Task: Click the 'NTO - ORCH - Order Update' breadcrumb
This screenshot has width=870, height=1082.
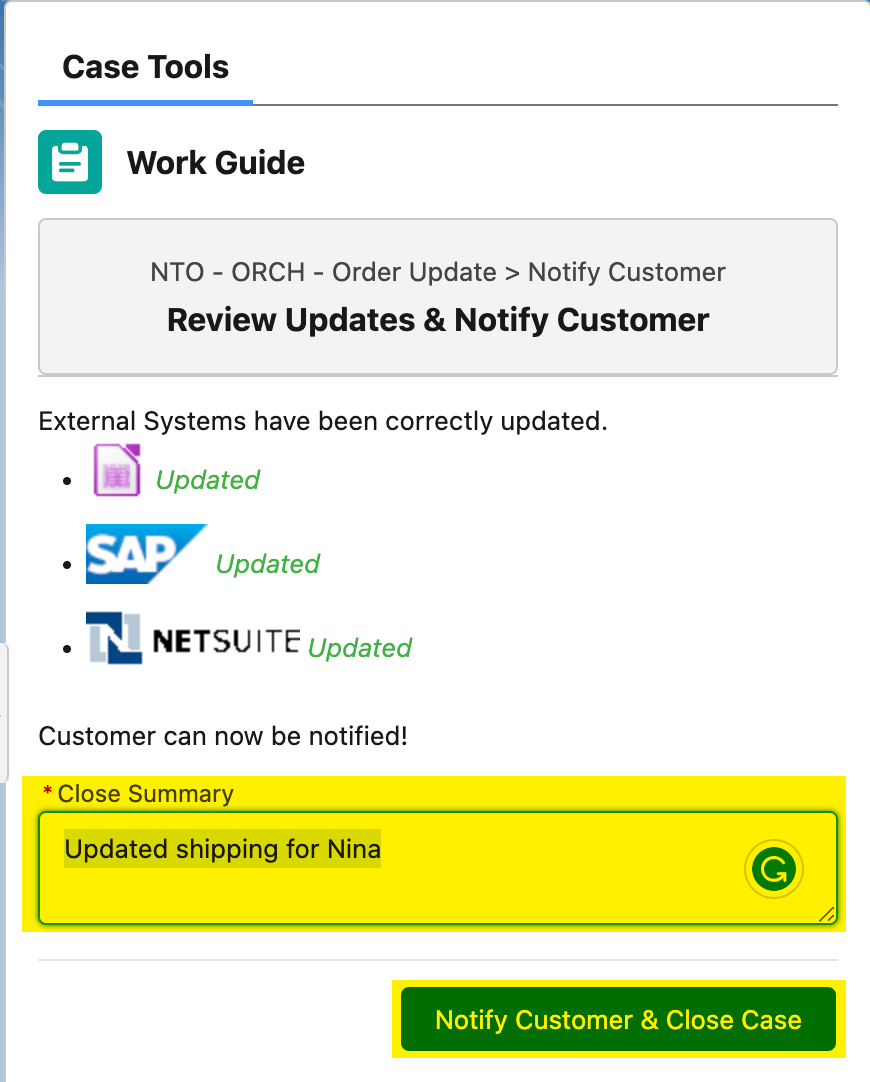Action: [x=324, y=272]
